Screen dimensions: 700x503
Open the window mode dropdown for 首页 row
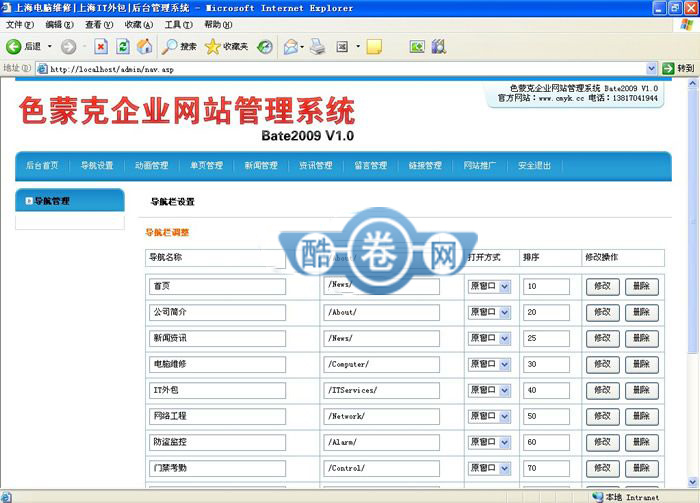[504, 287]
